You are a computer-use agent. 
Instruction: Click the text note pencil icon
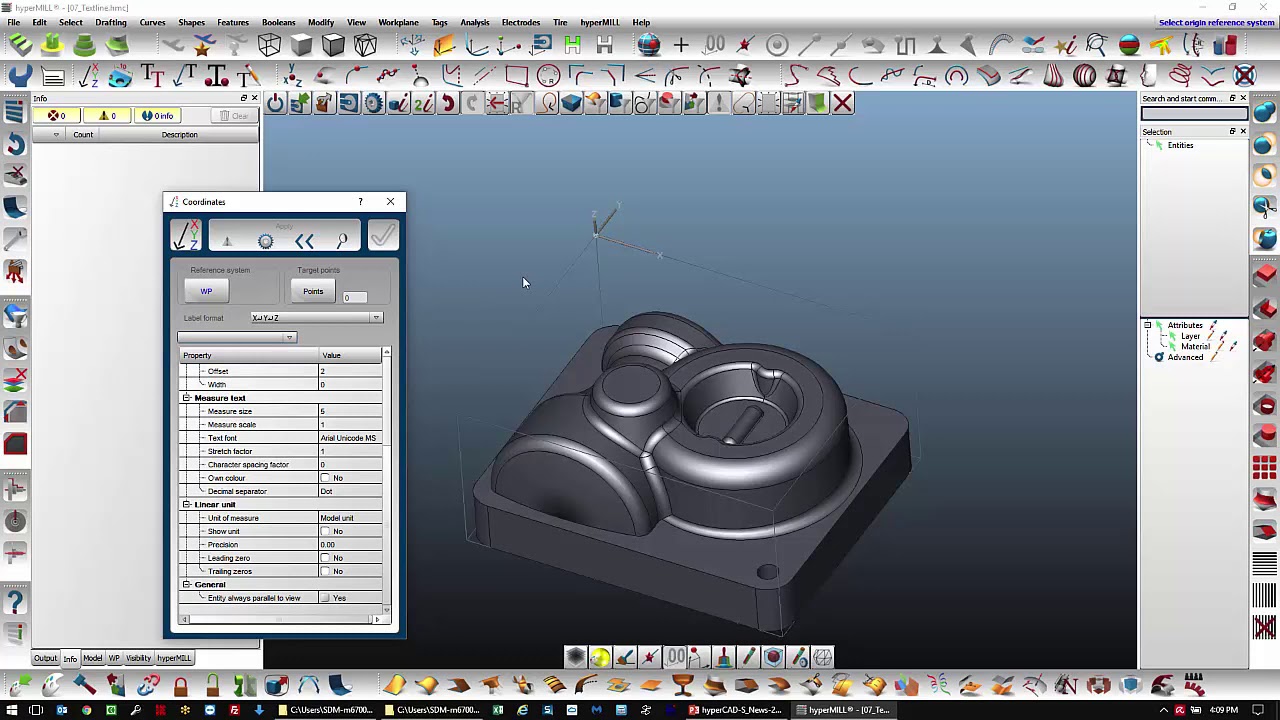[250, 76]
